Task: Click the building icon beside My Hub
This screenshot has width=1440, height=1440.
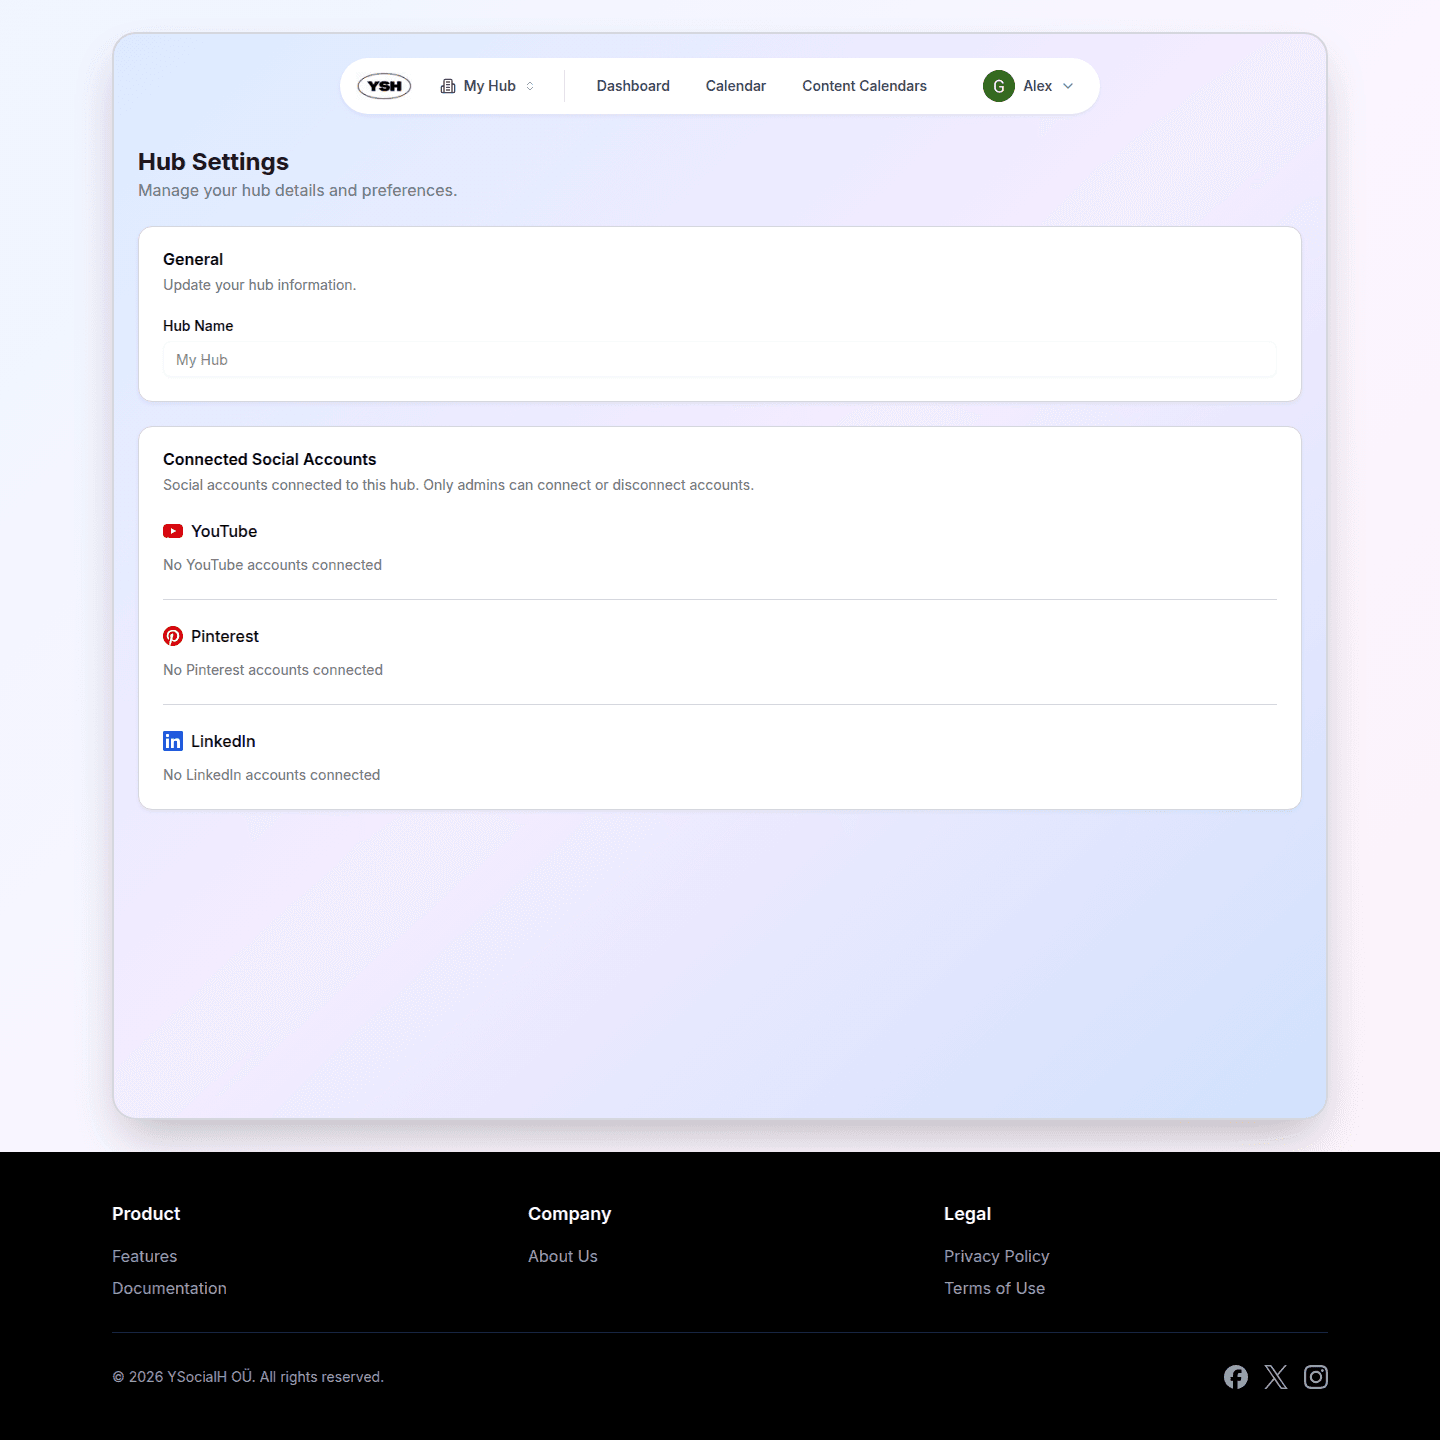Action: 448,86
